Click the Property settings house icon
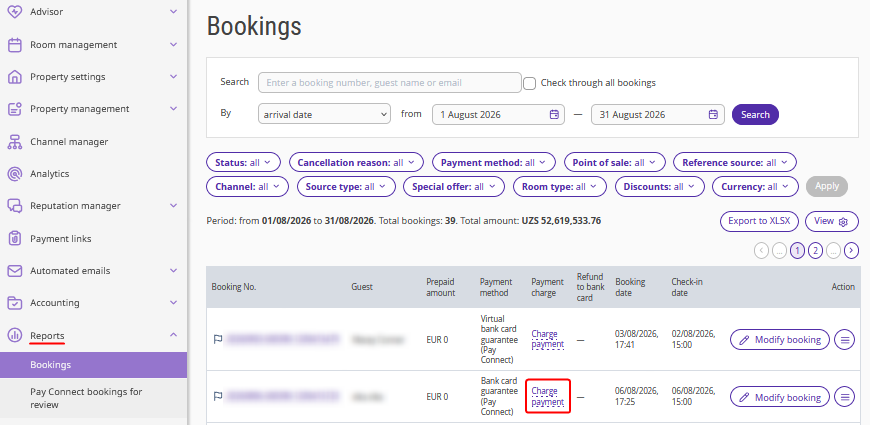Image resolution: width=870 pixels, height=425 pixels. (15, 77)
